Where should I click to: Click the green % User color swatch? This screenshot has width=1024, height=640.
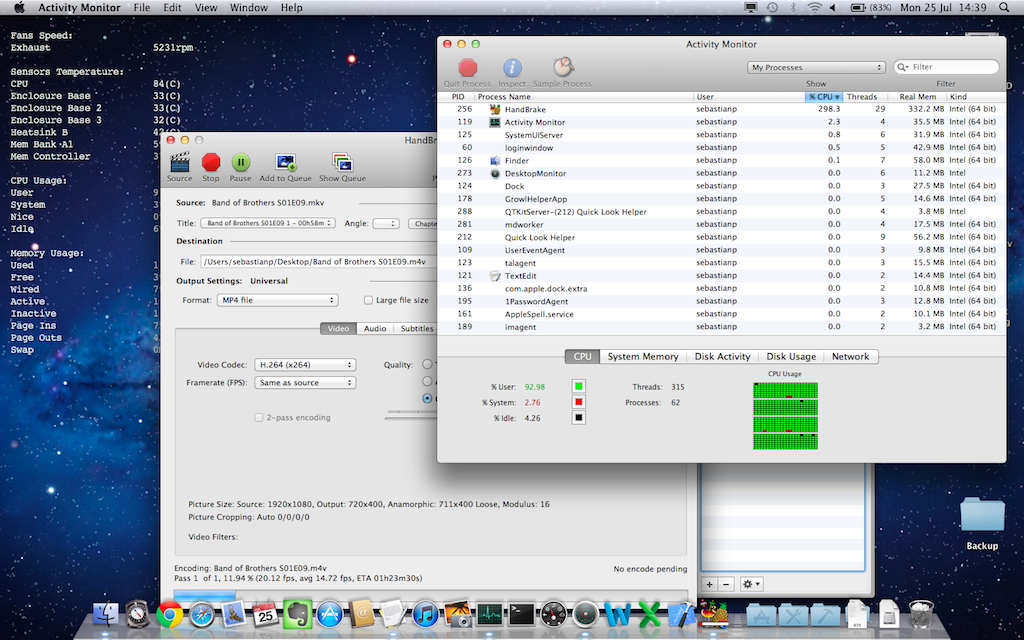pos(578,386)
